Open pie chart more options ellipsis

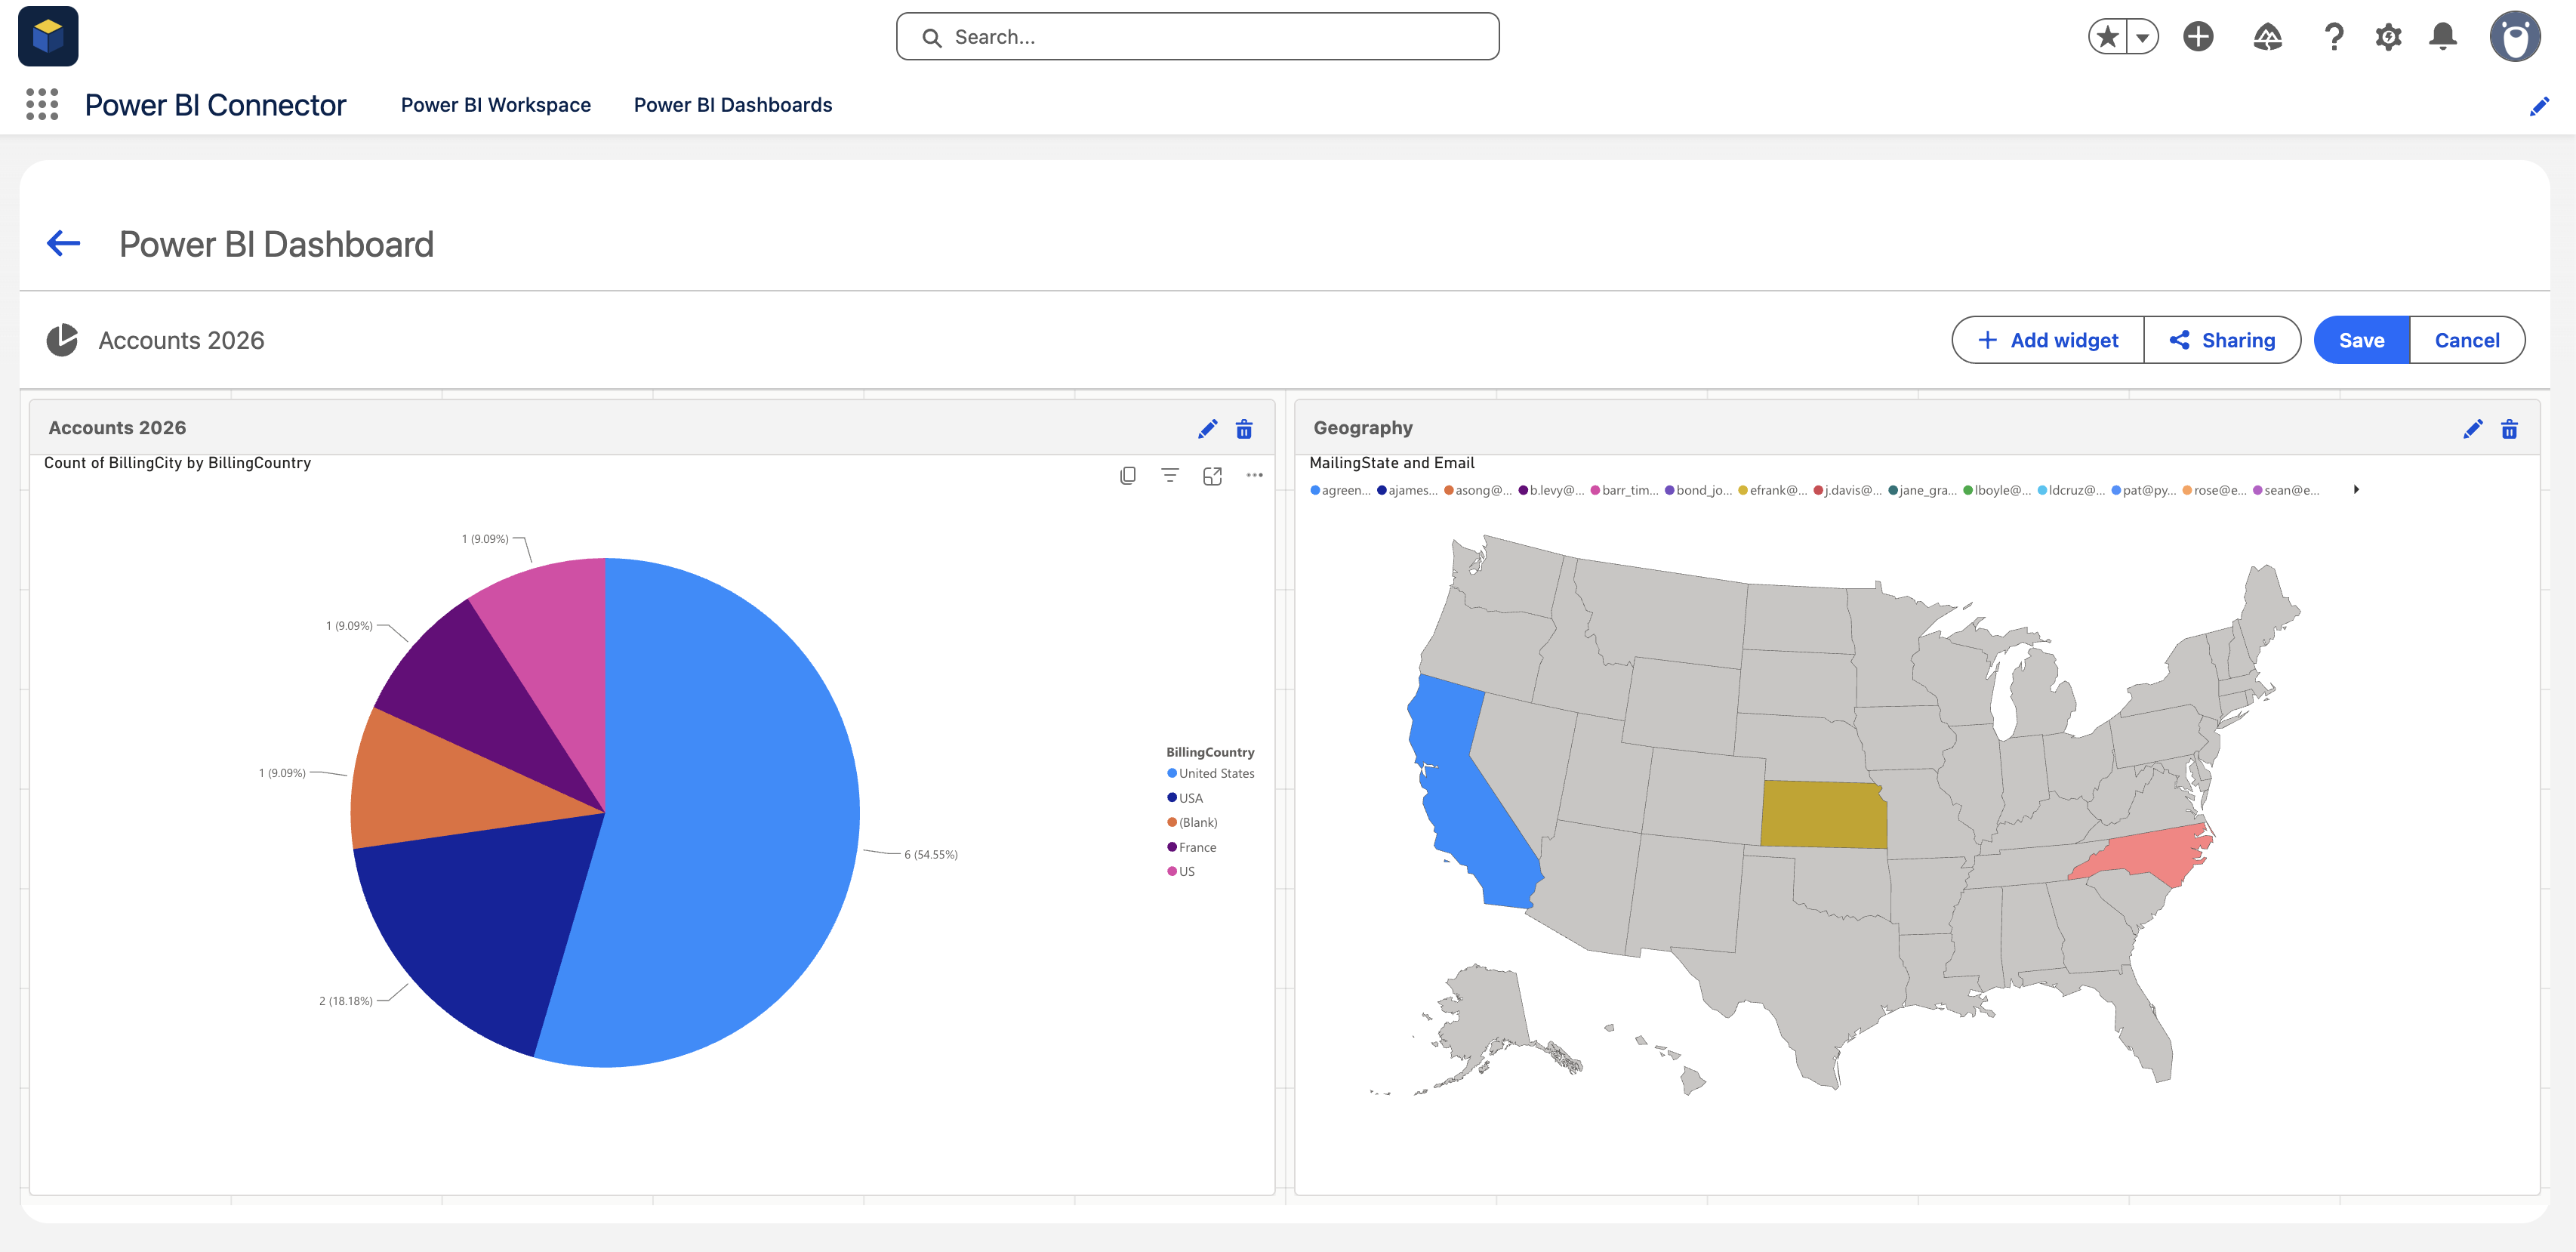[1254, 476]
